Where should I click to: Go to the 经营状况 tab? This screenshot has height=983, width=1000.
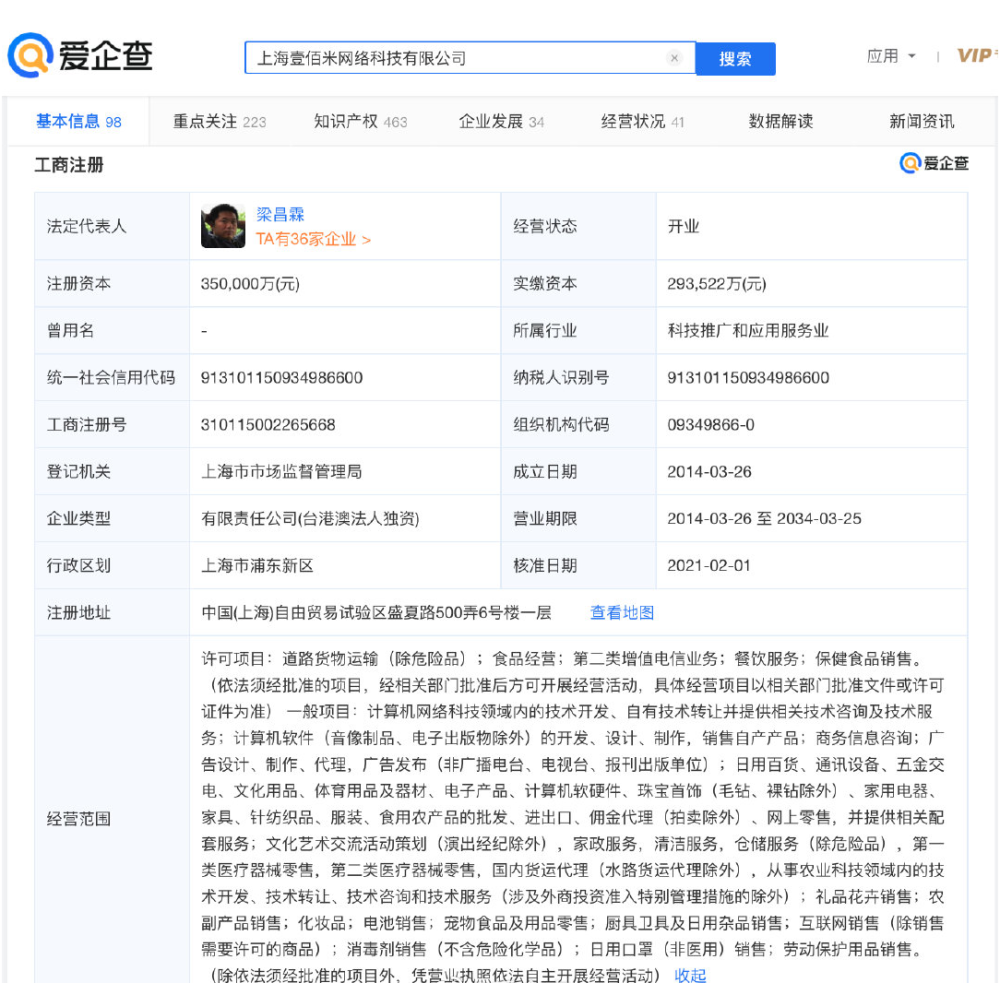point(642,121)
